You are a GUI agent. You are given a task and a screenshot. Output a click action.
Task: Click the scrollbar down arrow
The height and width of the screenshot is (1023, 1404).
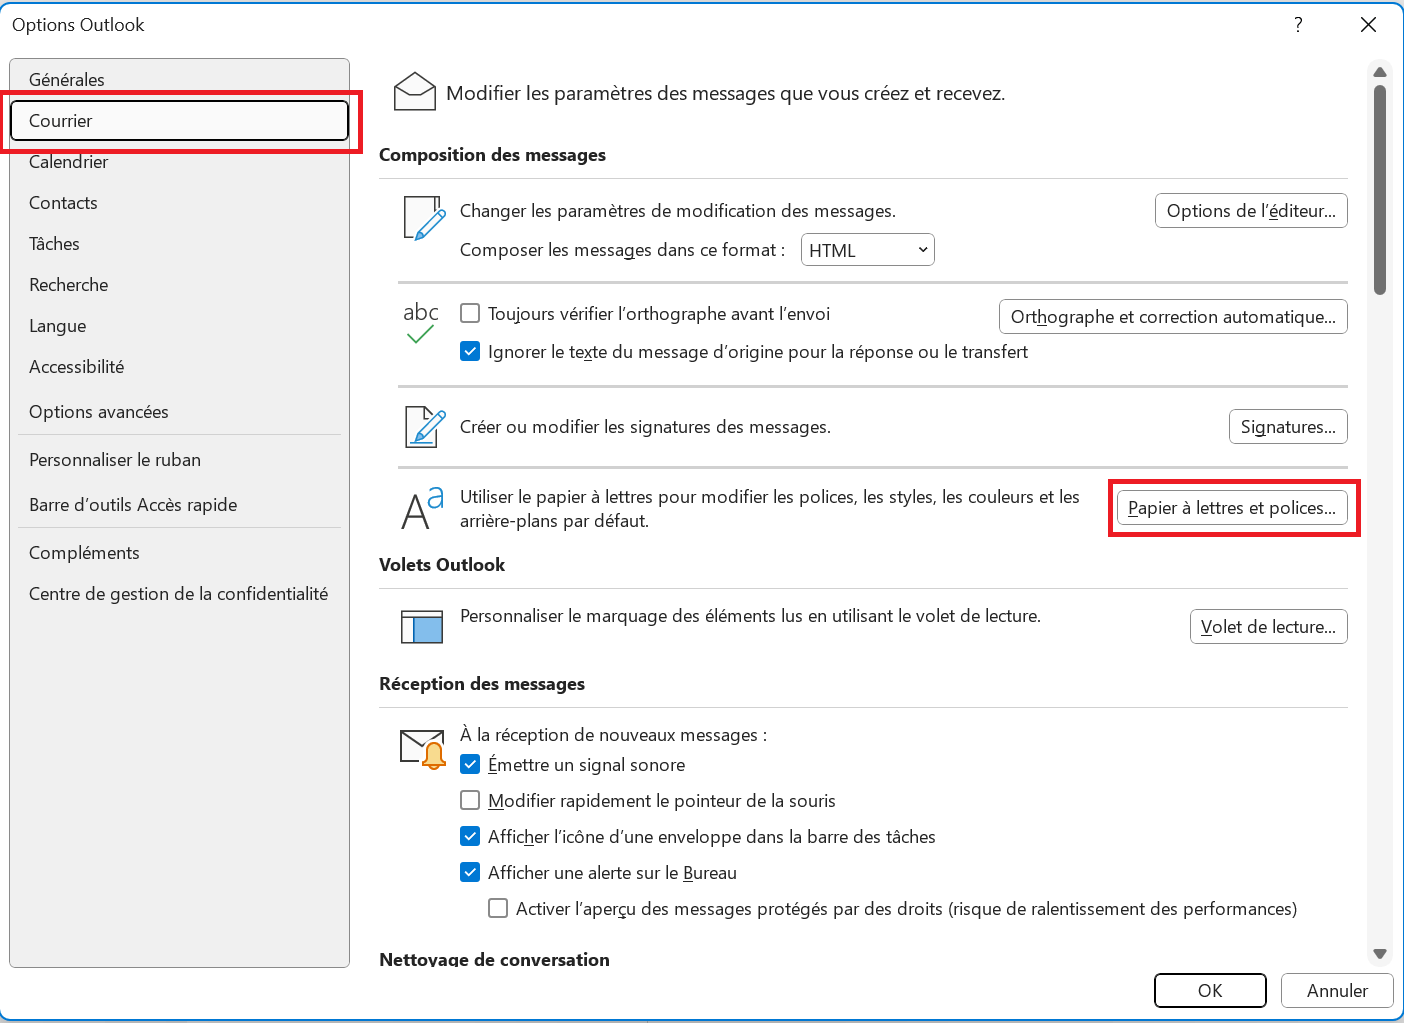[1380, 954]
